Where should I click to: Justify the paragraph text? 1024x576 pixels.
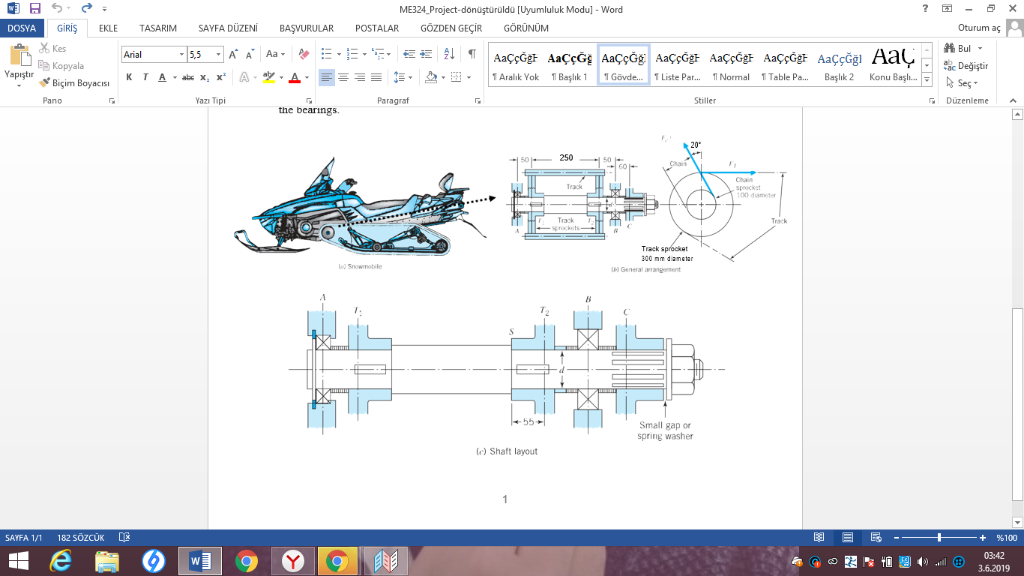[376, 78]
